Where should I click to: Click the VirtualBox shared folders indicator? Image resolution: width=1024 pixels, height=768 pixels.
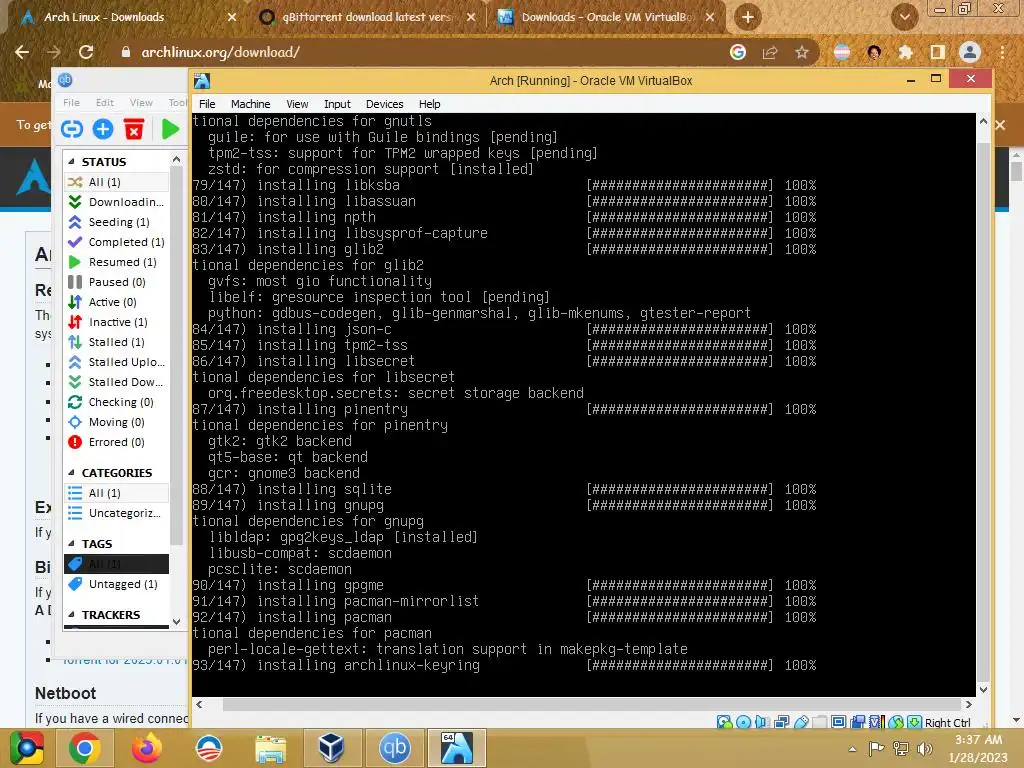point(820,722)
